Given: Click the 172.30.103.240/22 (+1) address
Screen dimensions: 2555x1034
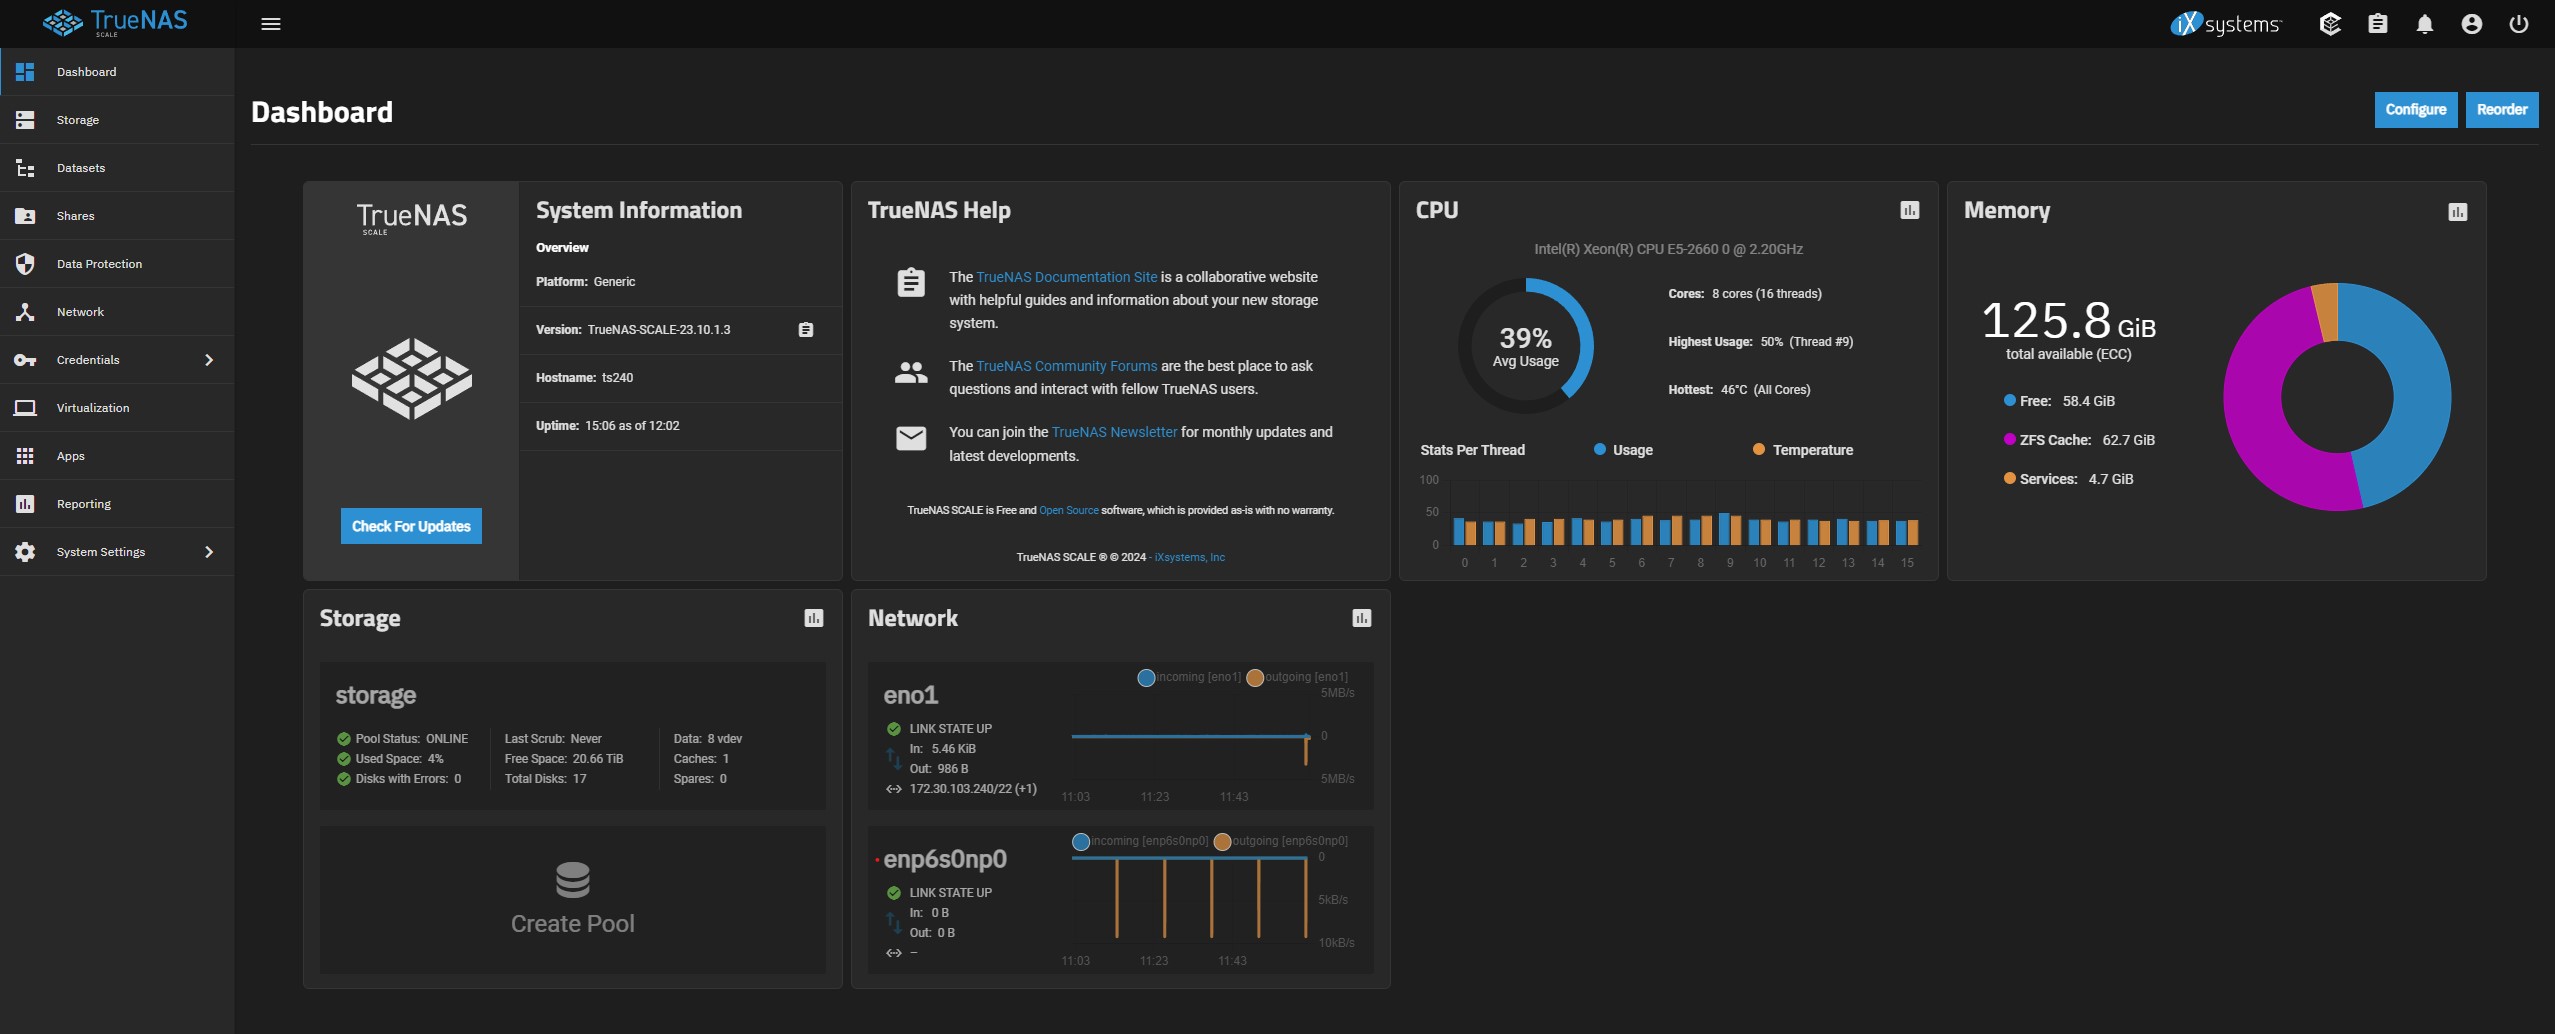Looking at the screenshot, I should tap(973, 789).
